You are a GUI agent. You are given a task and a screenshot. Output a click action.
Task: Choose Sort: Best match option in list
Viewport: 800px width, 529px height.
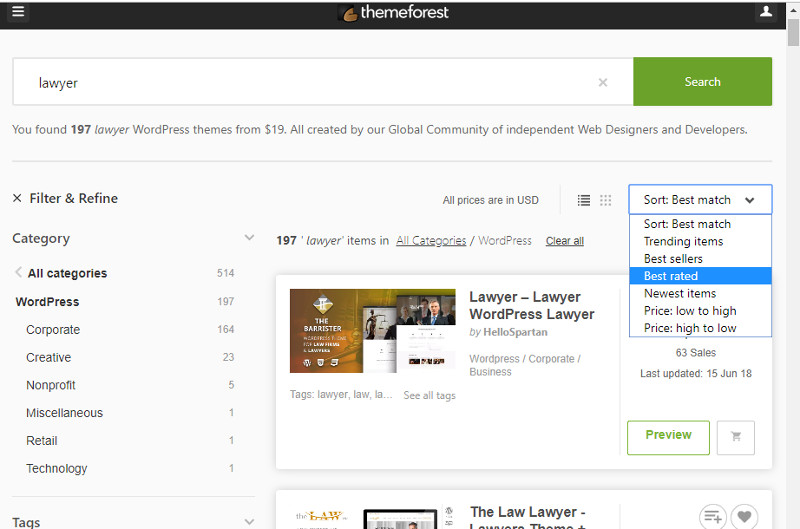[700, 224]
